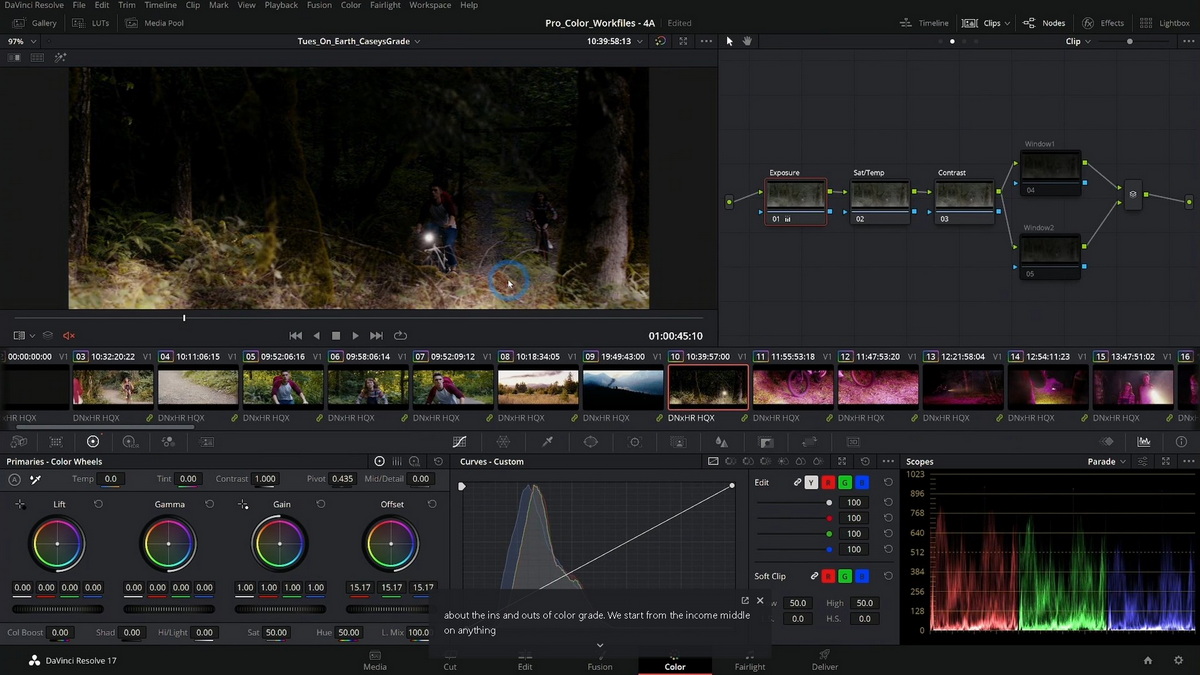Image resolution: width=1200 pixels, height=675 pixels.
Task: Open the Power Window palette icon
Action: coord(591,441)
